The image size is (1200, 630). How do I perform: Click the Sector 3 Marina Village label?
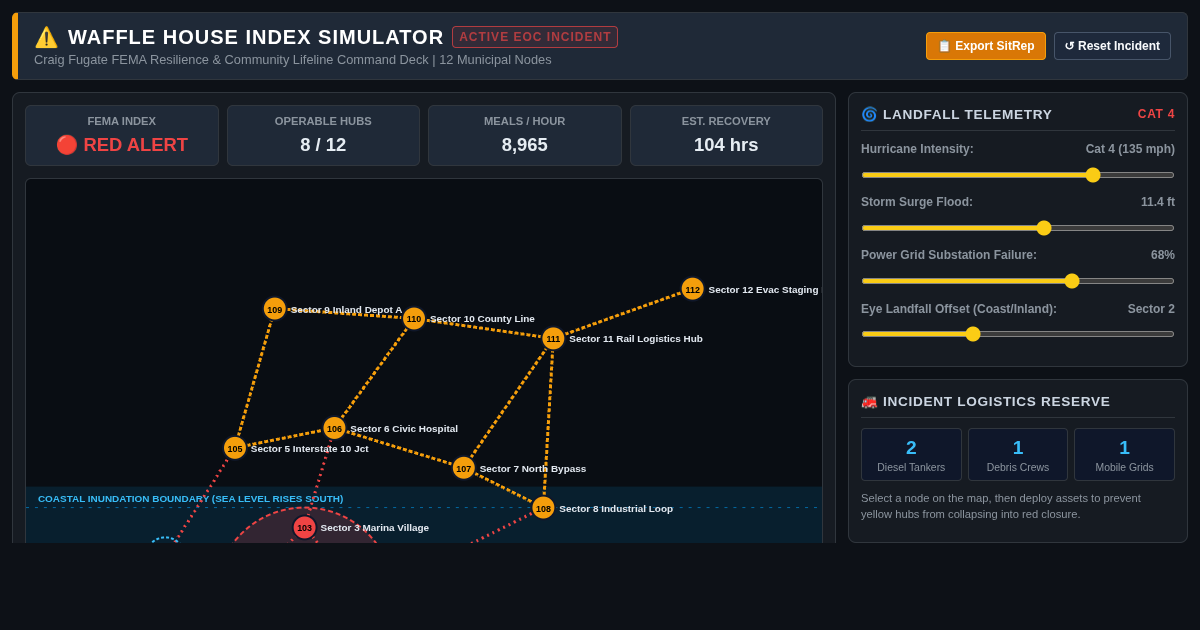(375, 528)
